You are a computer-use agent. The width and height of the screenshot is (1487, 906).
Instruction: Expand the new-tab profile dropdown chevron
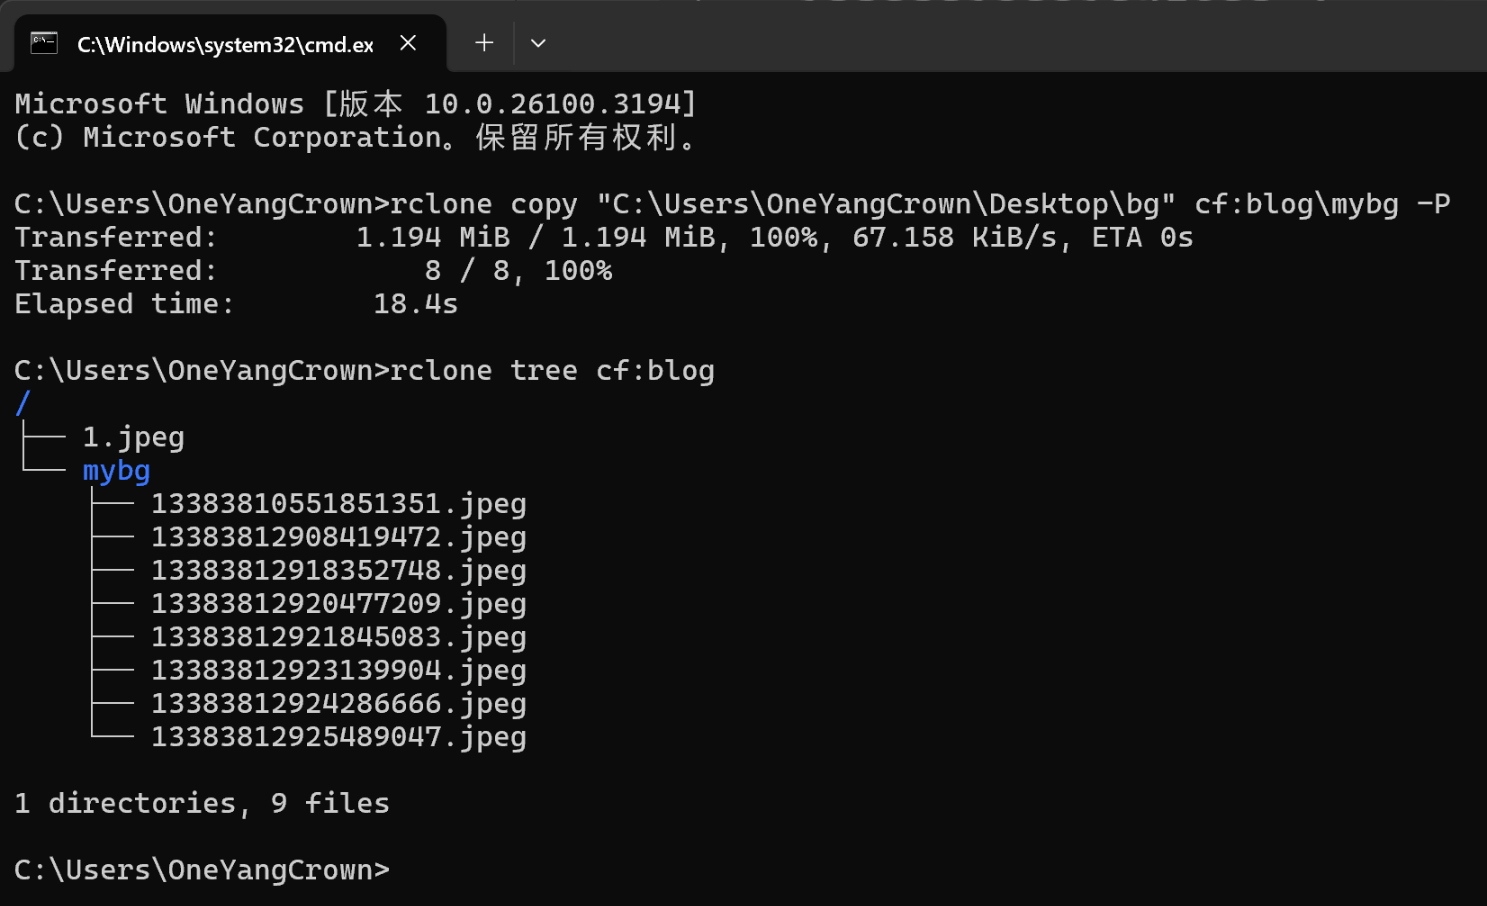538,43
